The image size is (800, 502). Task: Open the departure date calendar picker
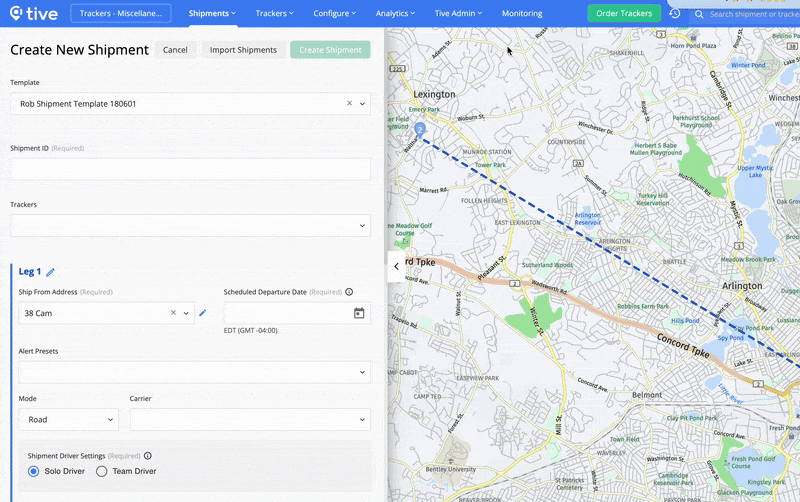click(x=359, y=313)
